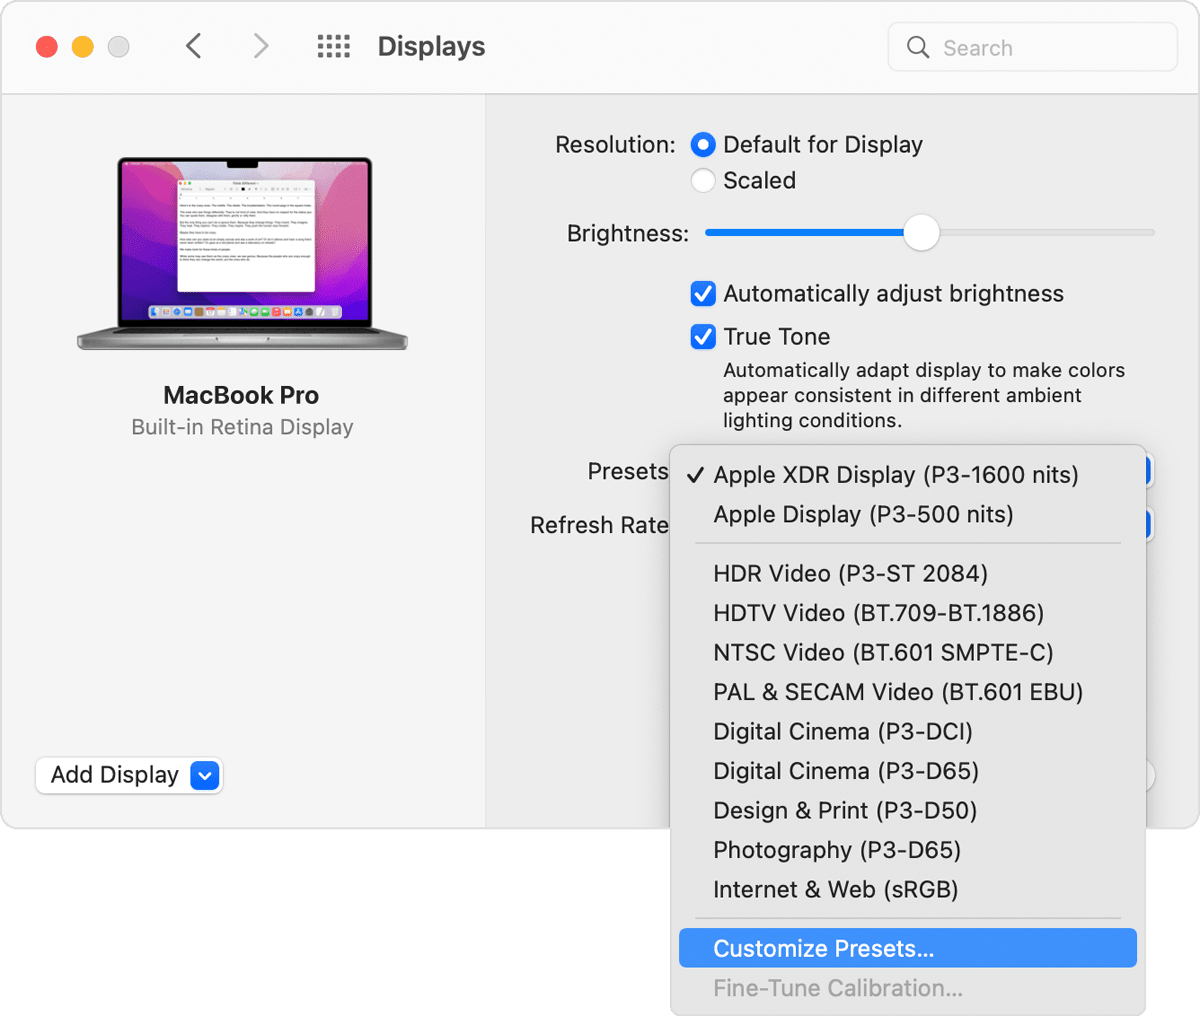Select Scaled resolution option
This screenshot has height=1016, width=1200.
click(x=704, y=181)
